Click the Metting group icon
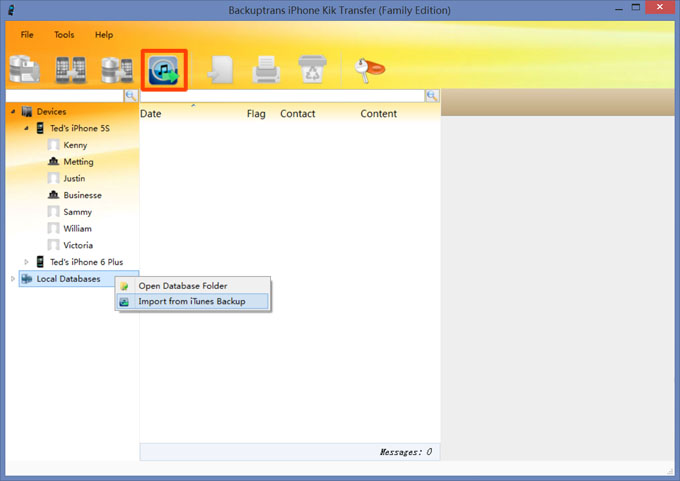The height and width of the screenshot is (481, 680). point(53,161)
